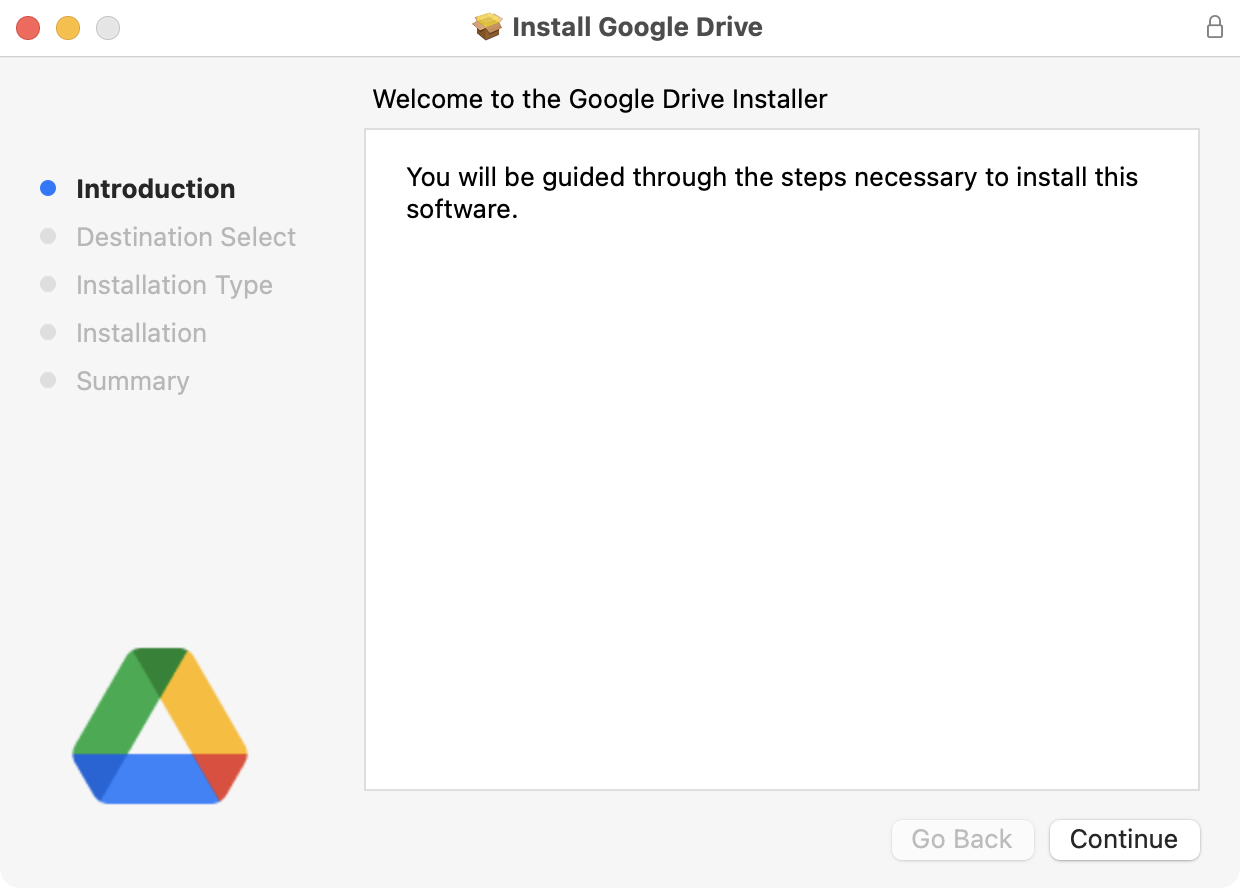Close the installer with the red button
This screenshot has width=1240, height=888.
[28, 28]
